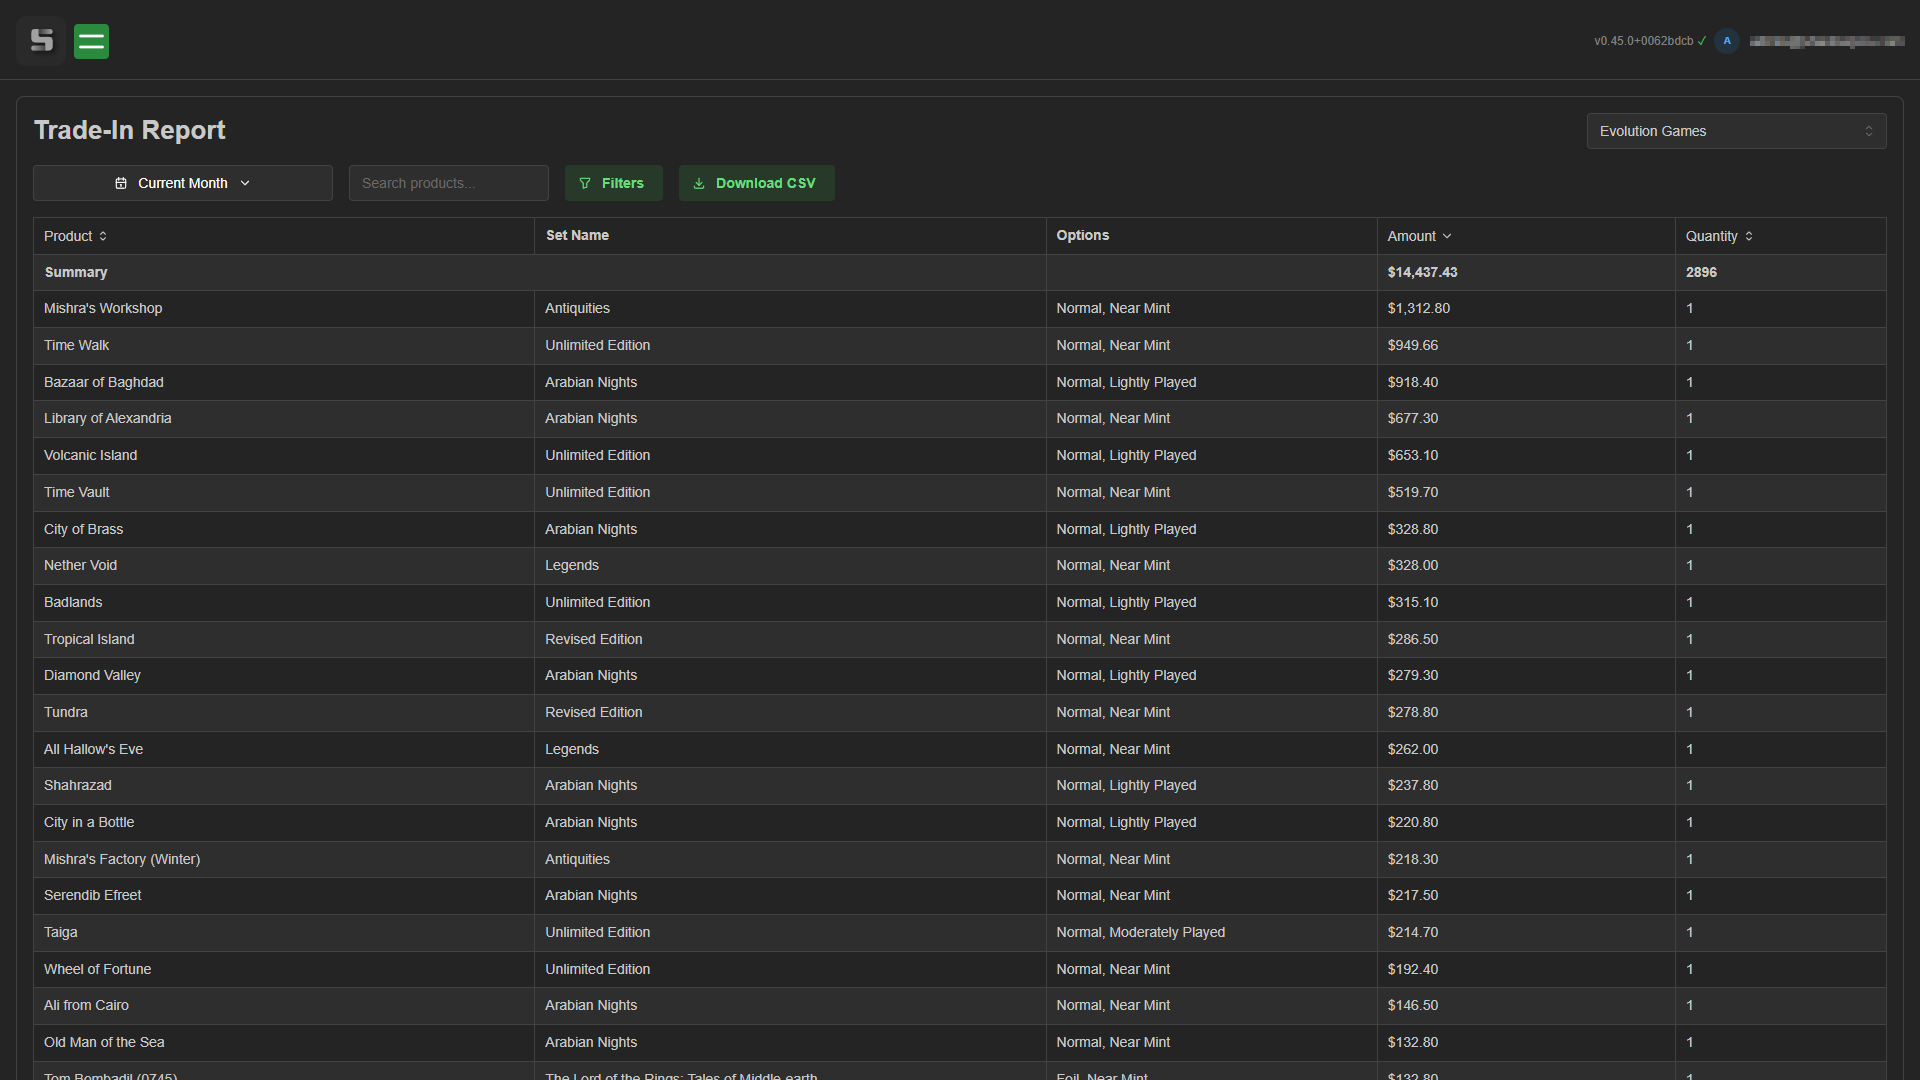Open the green hamburger menu

click(91, 41)
